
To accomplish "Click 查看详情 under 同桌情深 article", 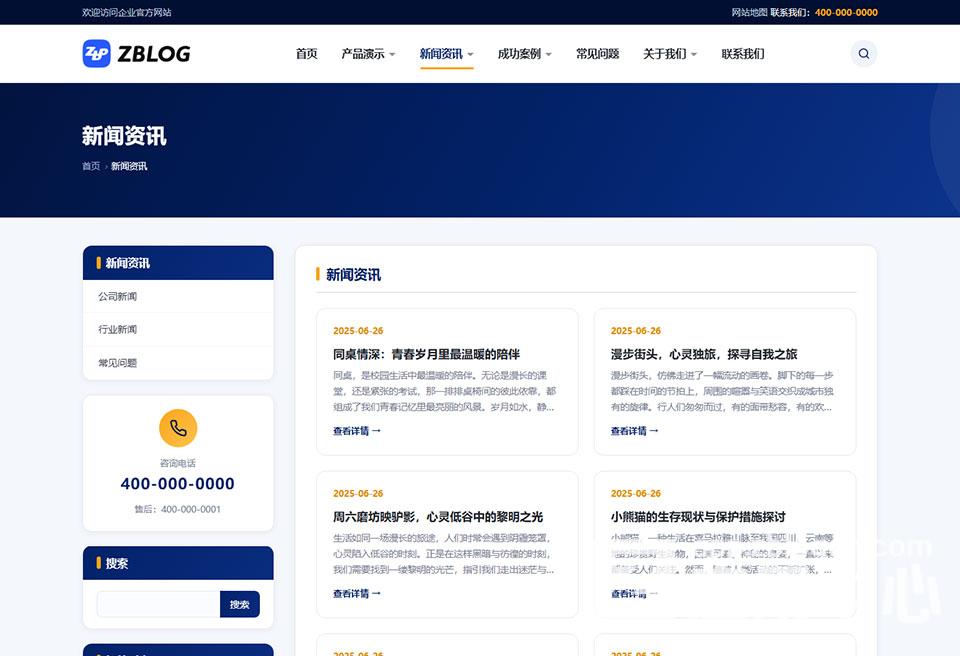I will click(x=357, y=431).
